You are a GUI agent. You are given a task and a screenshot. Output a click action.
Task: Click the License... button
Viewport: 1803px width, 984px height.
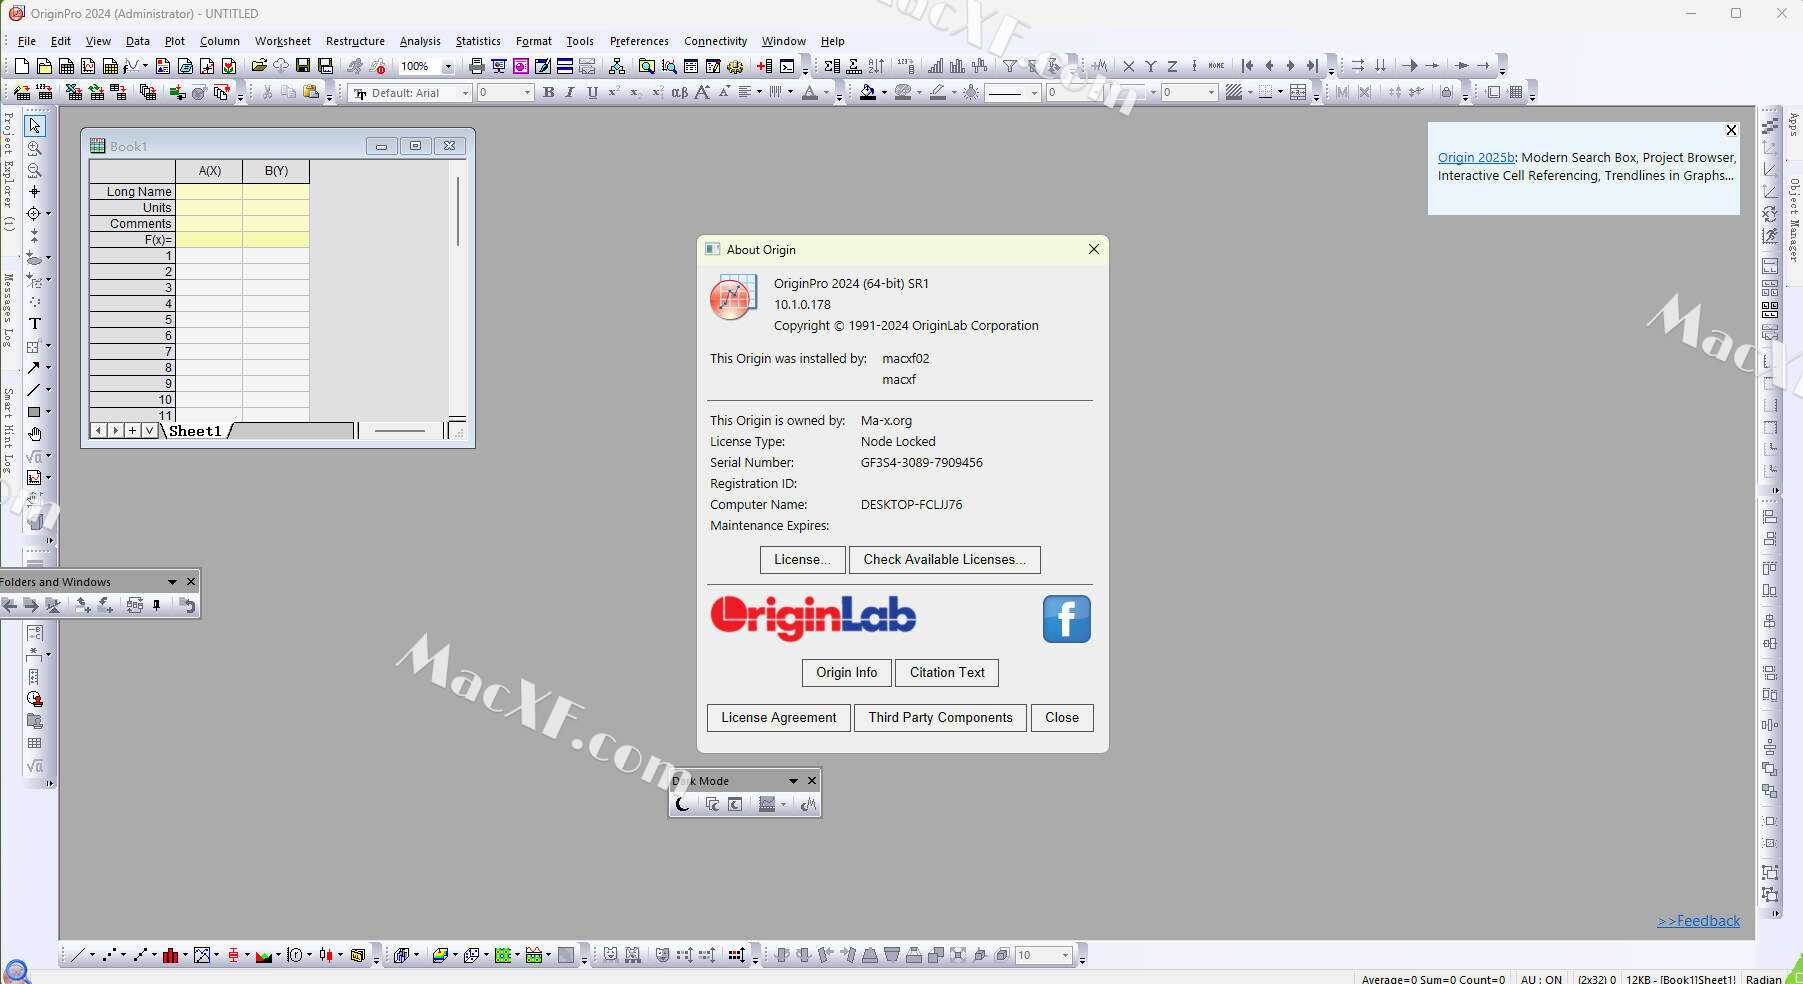tap(802, 560)
